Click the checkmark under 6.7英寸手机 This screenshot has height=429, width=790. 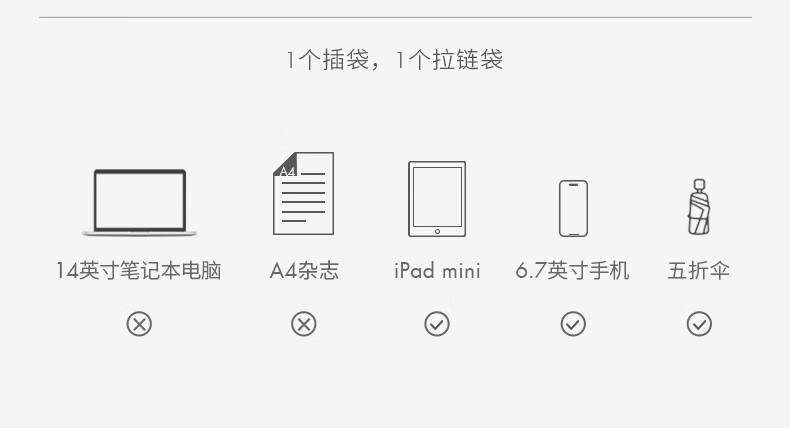click(x=573, y=324)
